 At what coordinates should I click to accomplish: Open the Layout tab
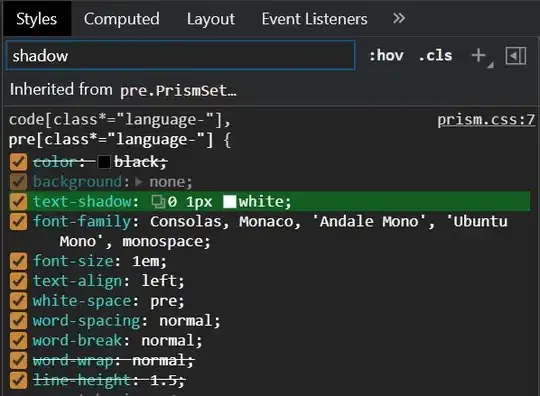(x=211, y=19)
